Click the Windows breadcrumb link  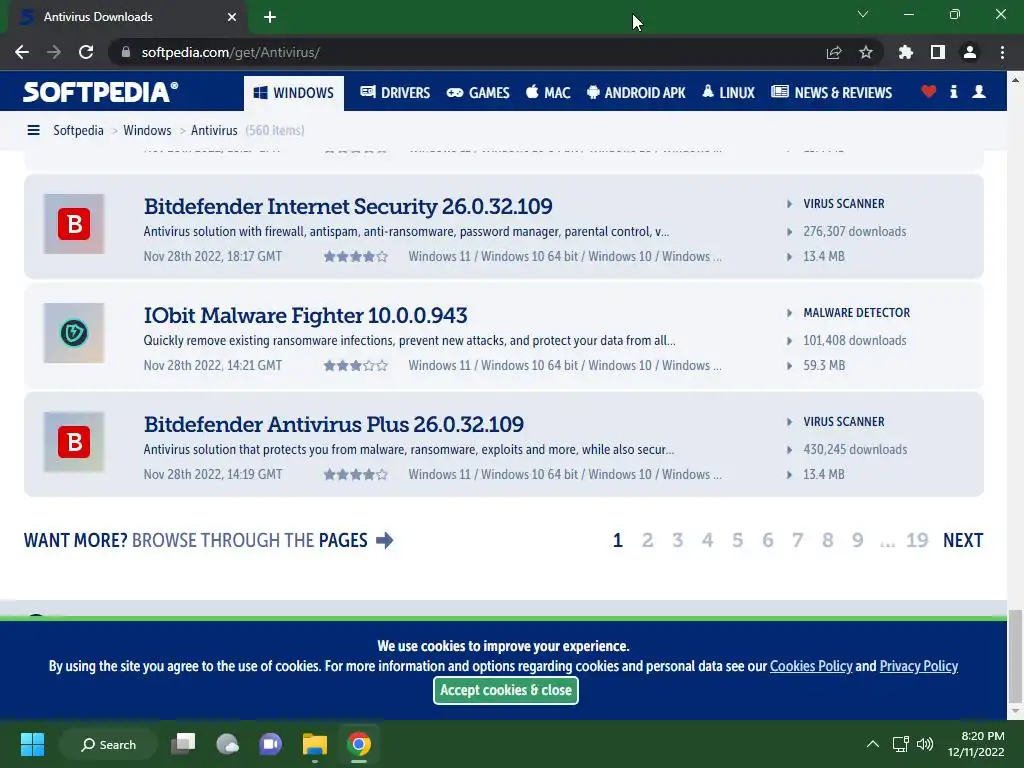147,131
